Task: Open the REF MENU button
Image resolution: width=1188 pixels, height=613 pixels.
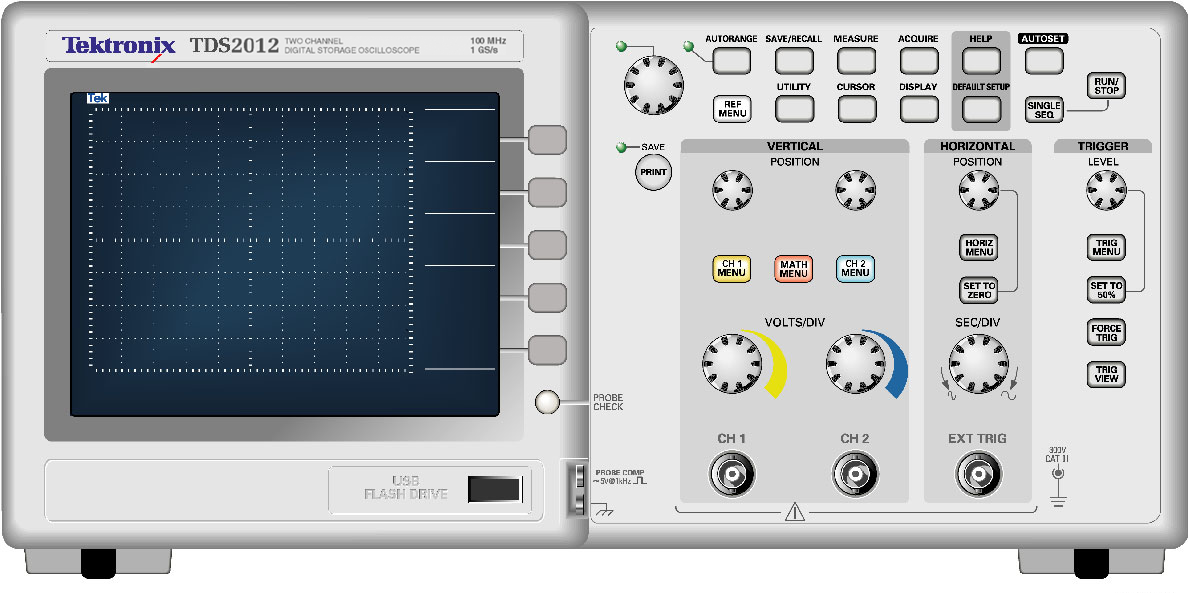Action: click(732, 109)
